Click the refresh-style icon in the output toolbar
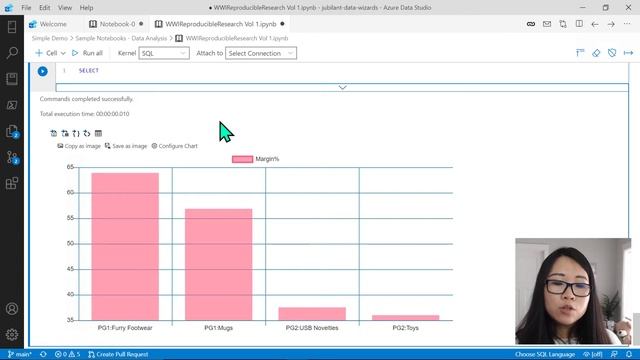This screenshot has height=360, width=640. [87, 133]
